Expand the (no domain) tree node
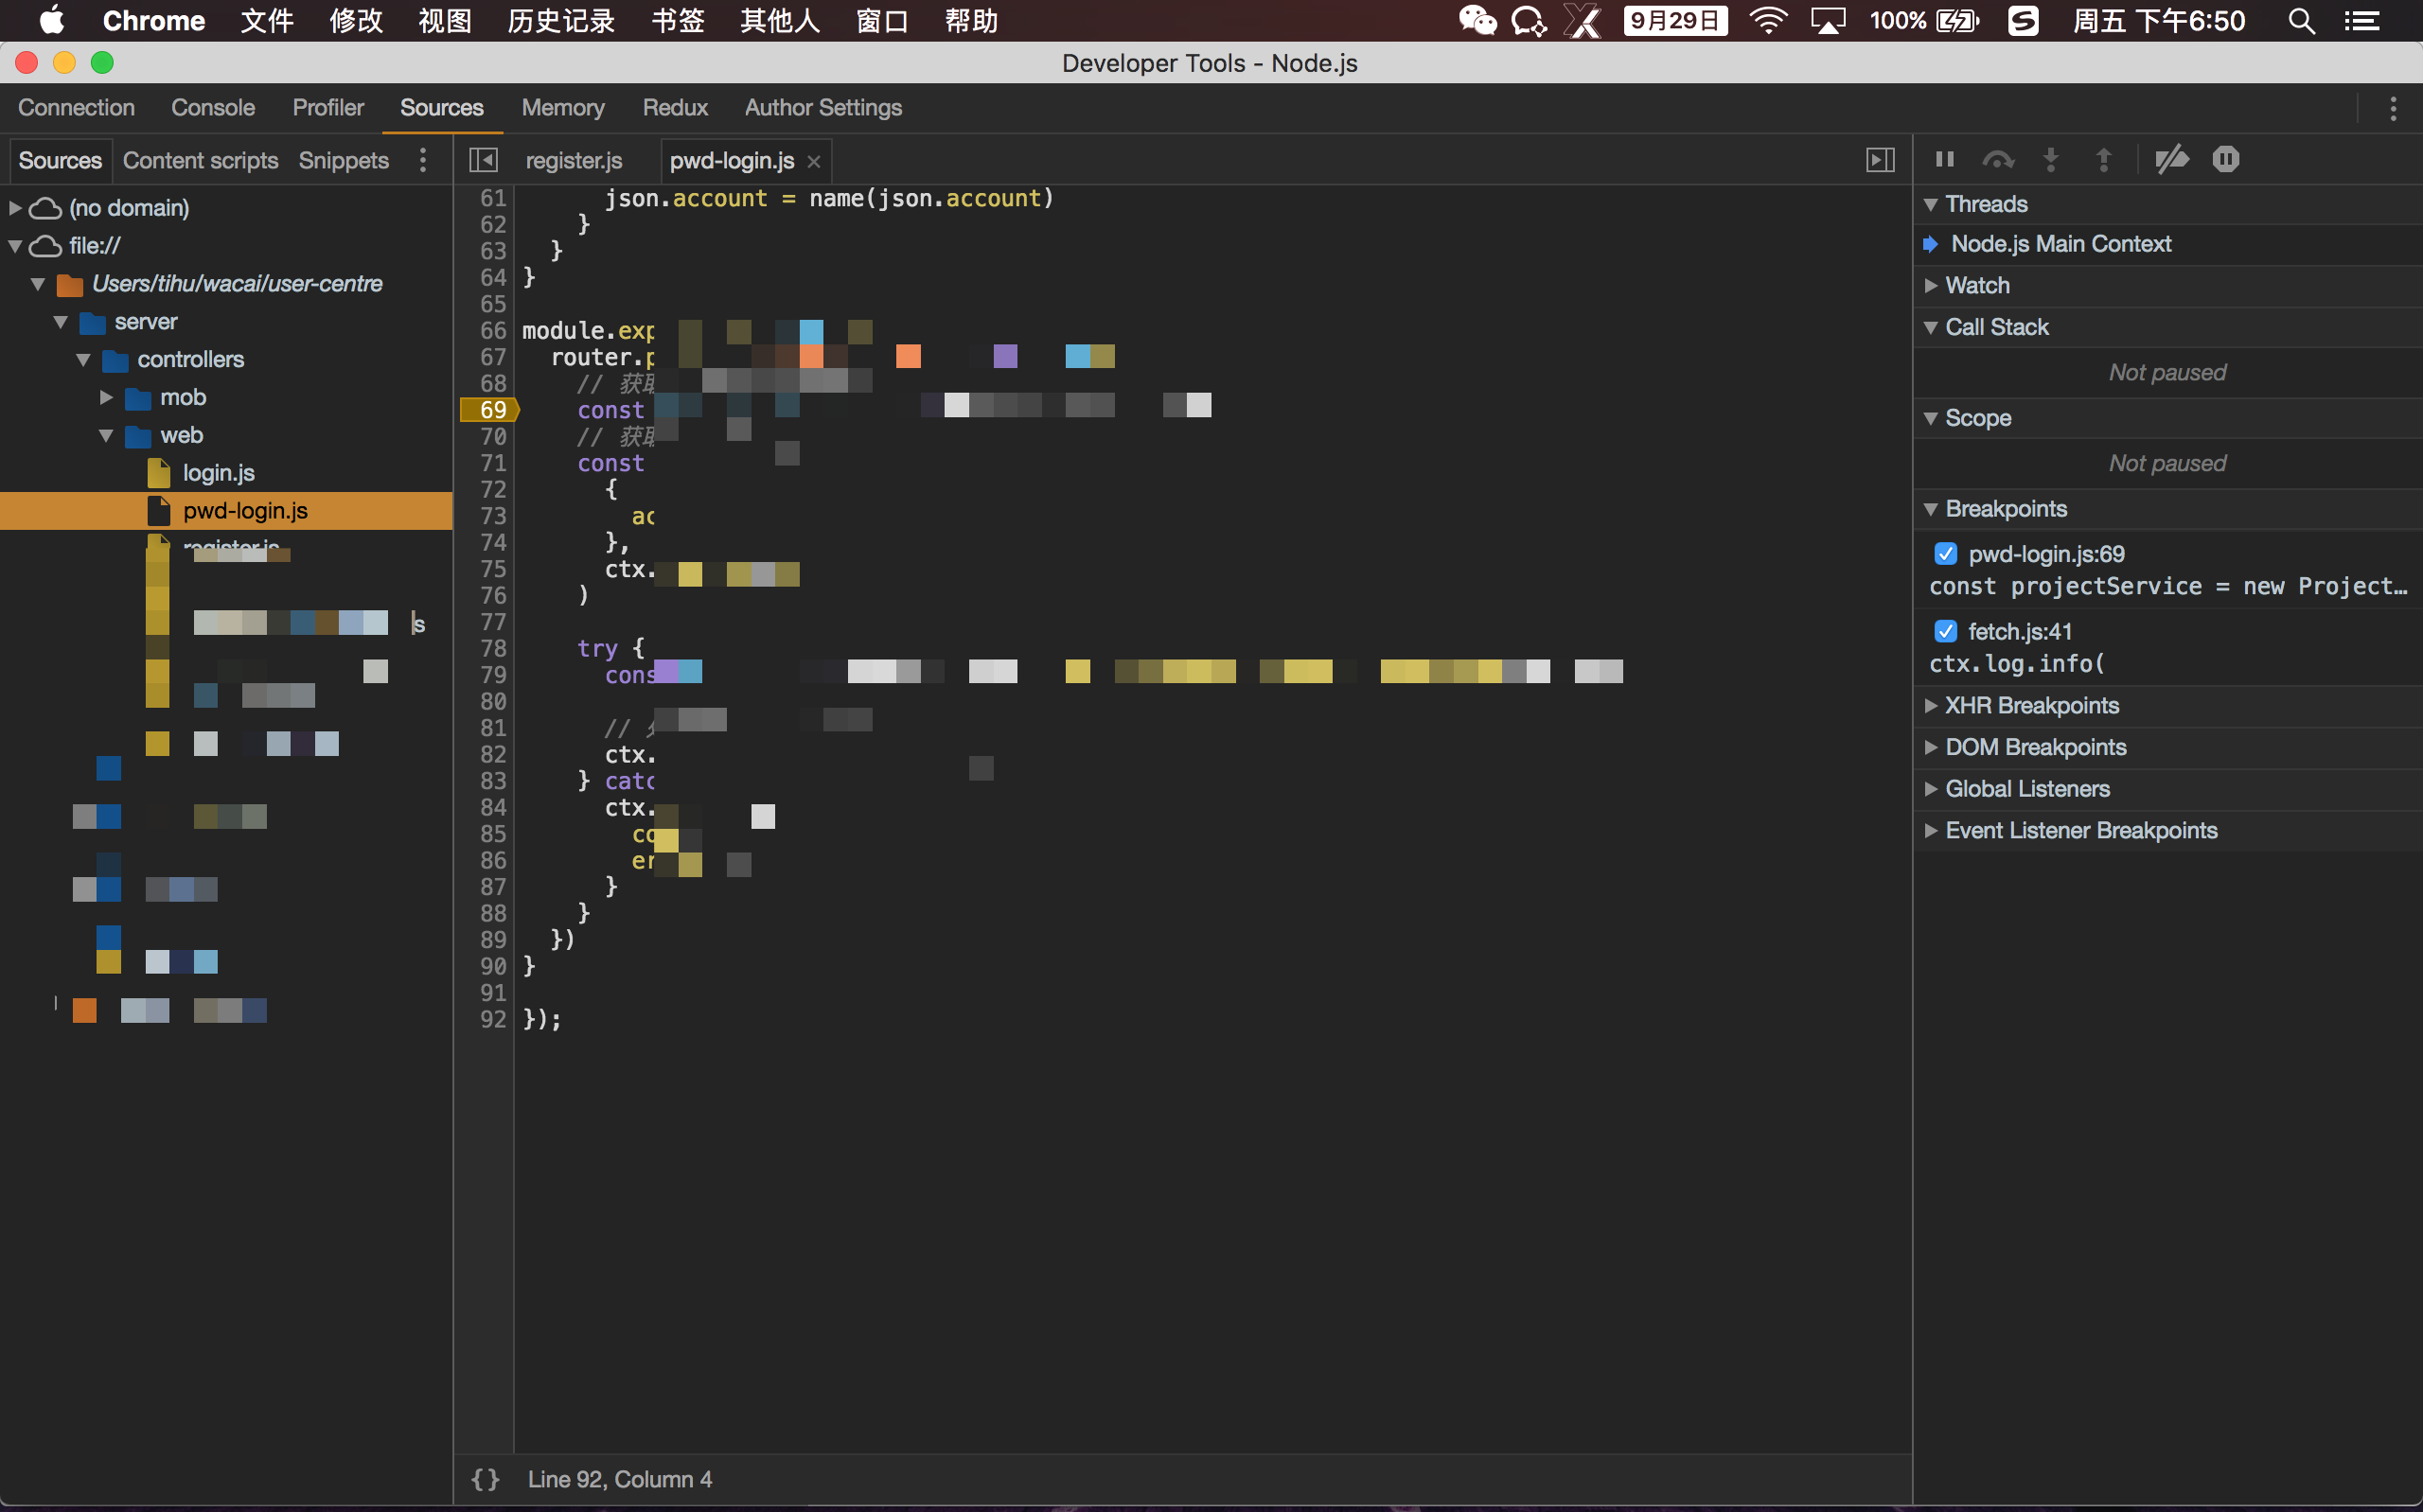Viewport: 2423px width, 1512px height. click(15, 208)
